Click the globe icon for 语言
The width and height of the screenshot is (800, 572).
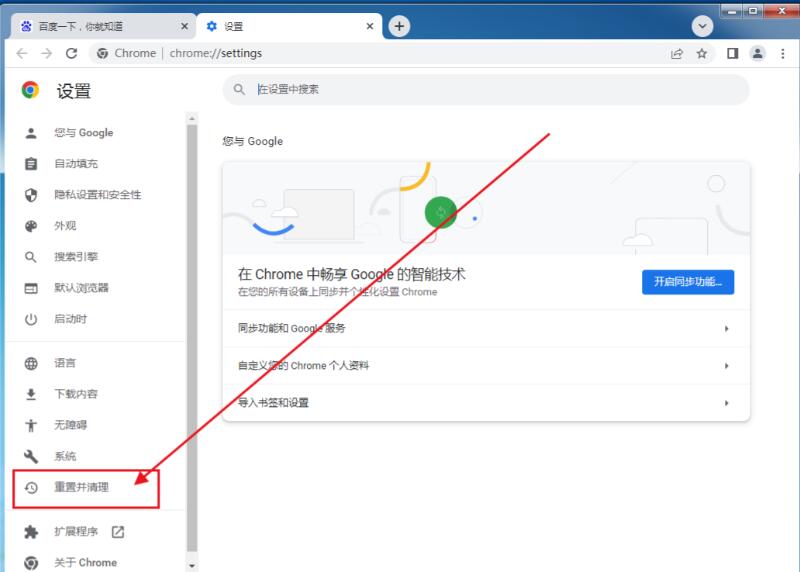[x=31, y=363]
